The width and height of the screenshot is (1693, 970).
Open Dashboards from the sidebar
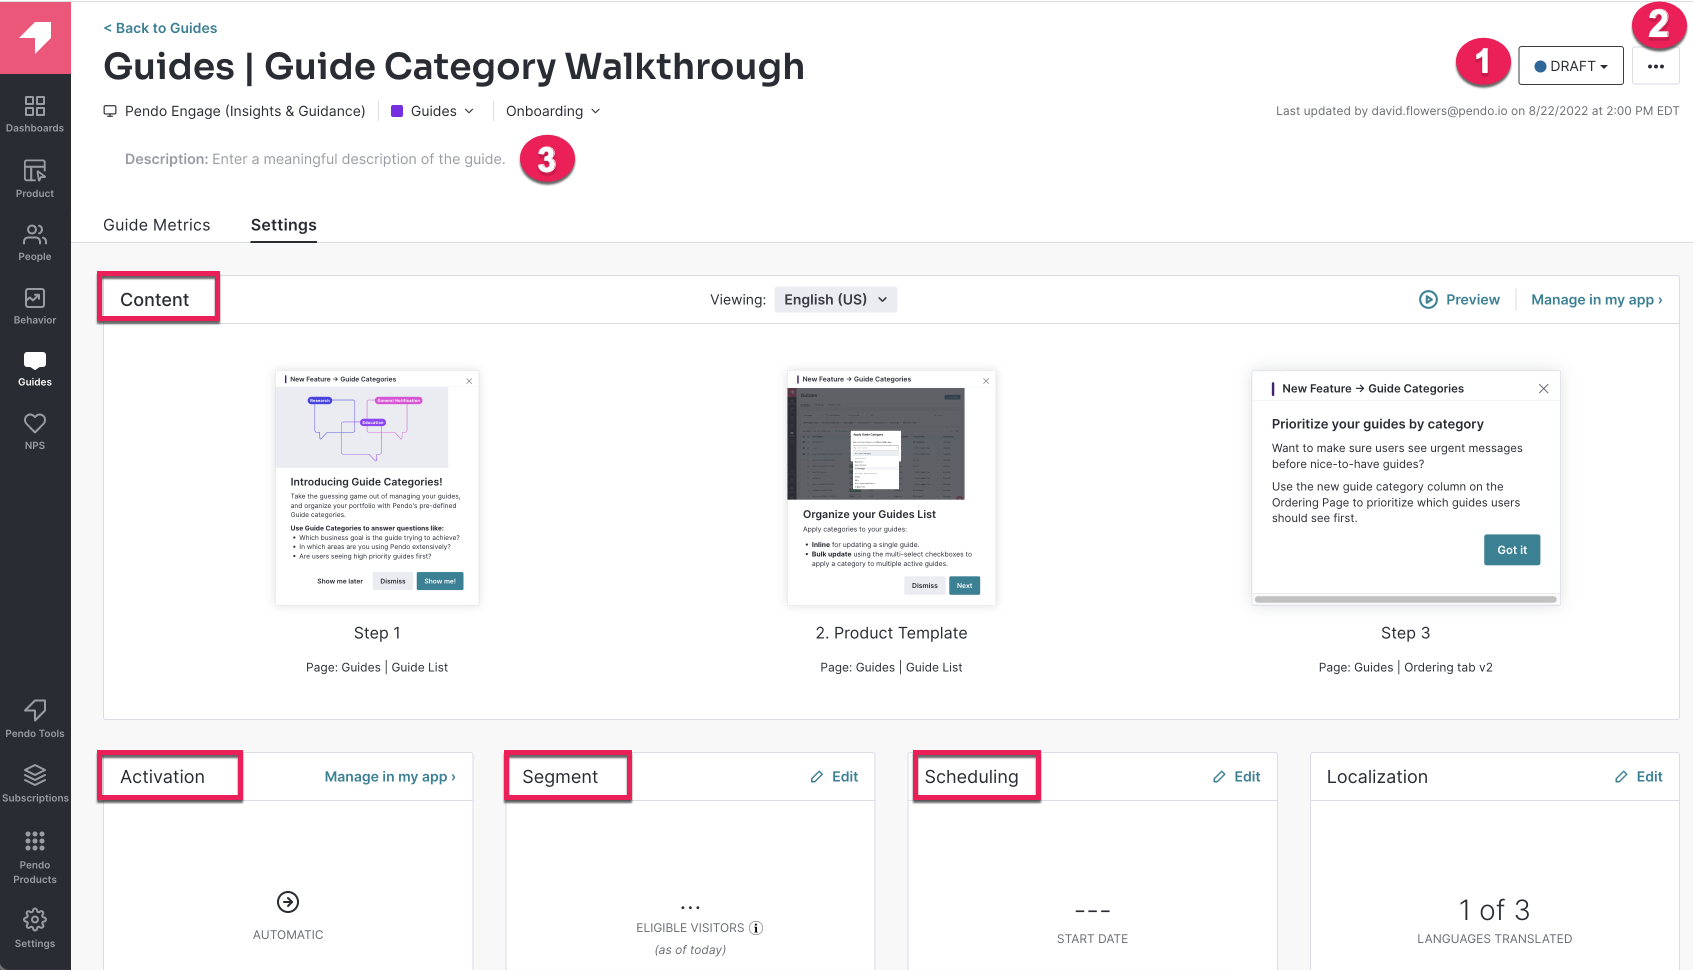[35, 114]
